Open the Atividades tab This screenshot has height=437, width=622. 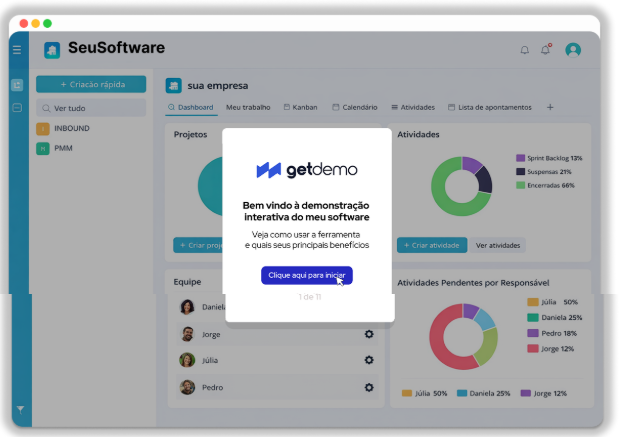tap(413, 107)
